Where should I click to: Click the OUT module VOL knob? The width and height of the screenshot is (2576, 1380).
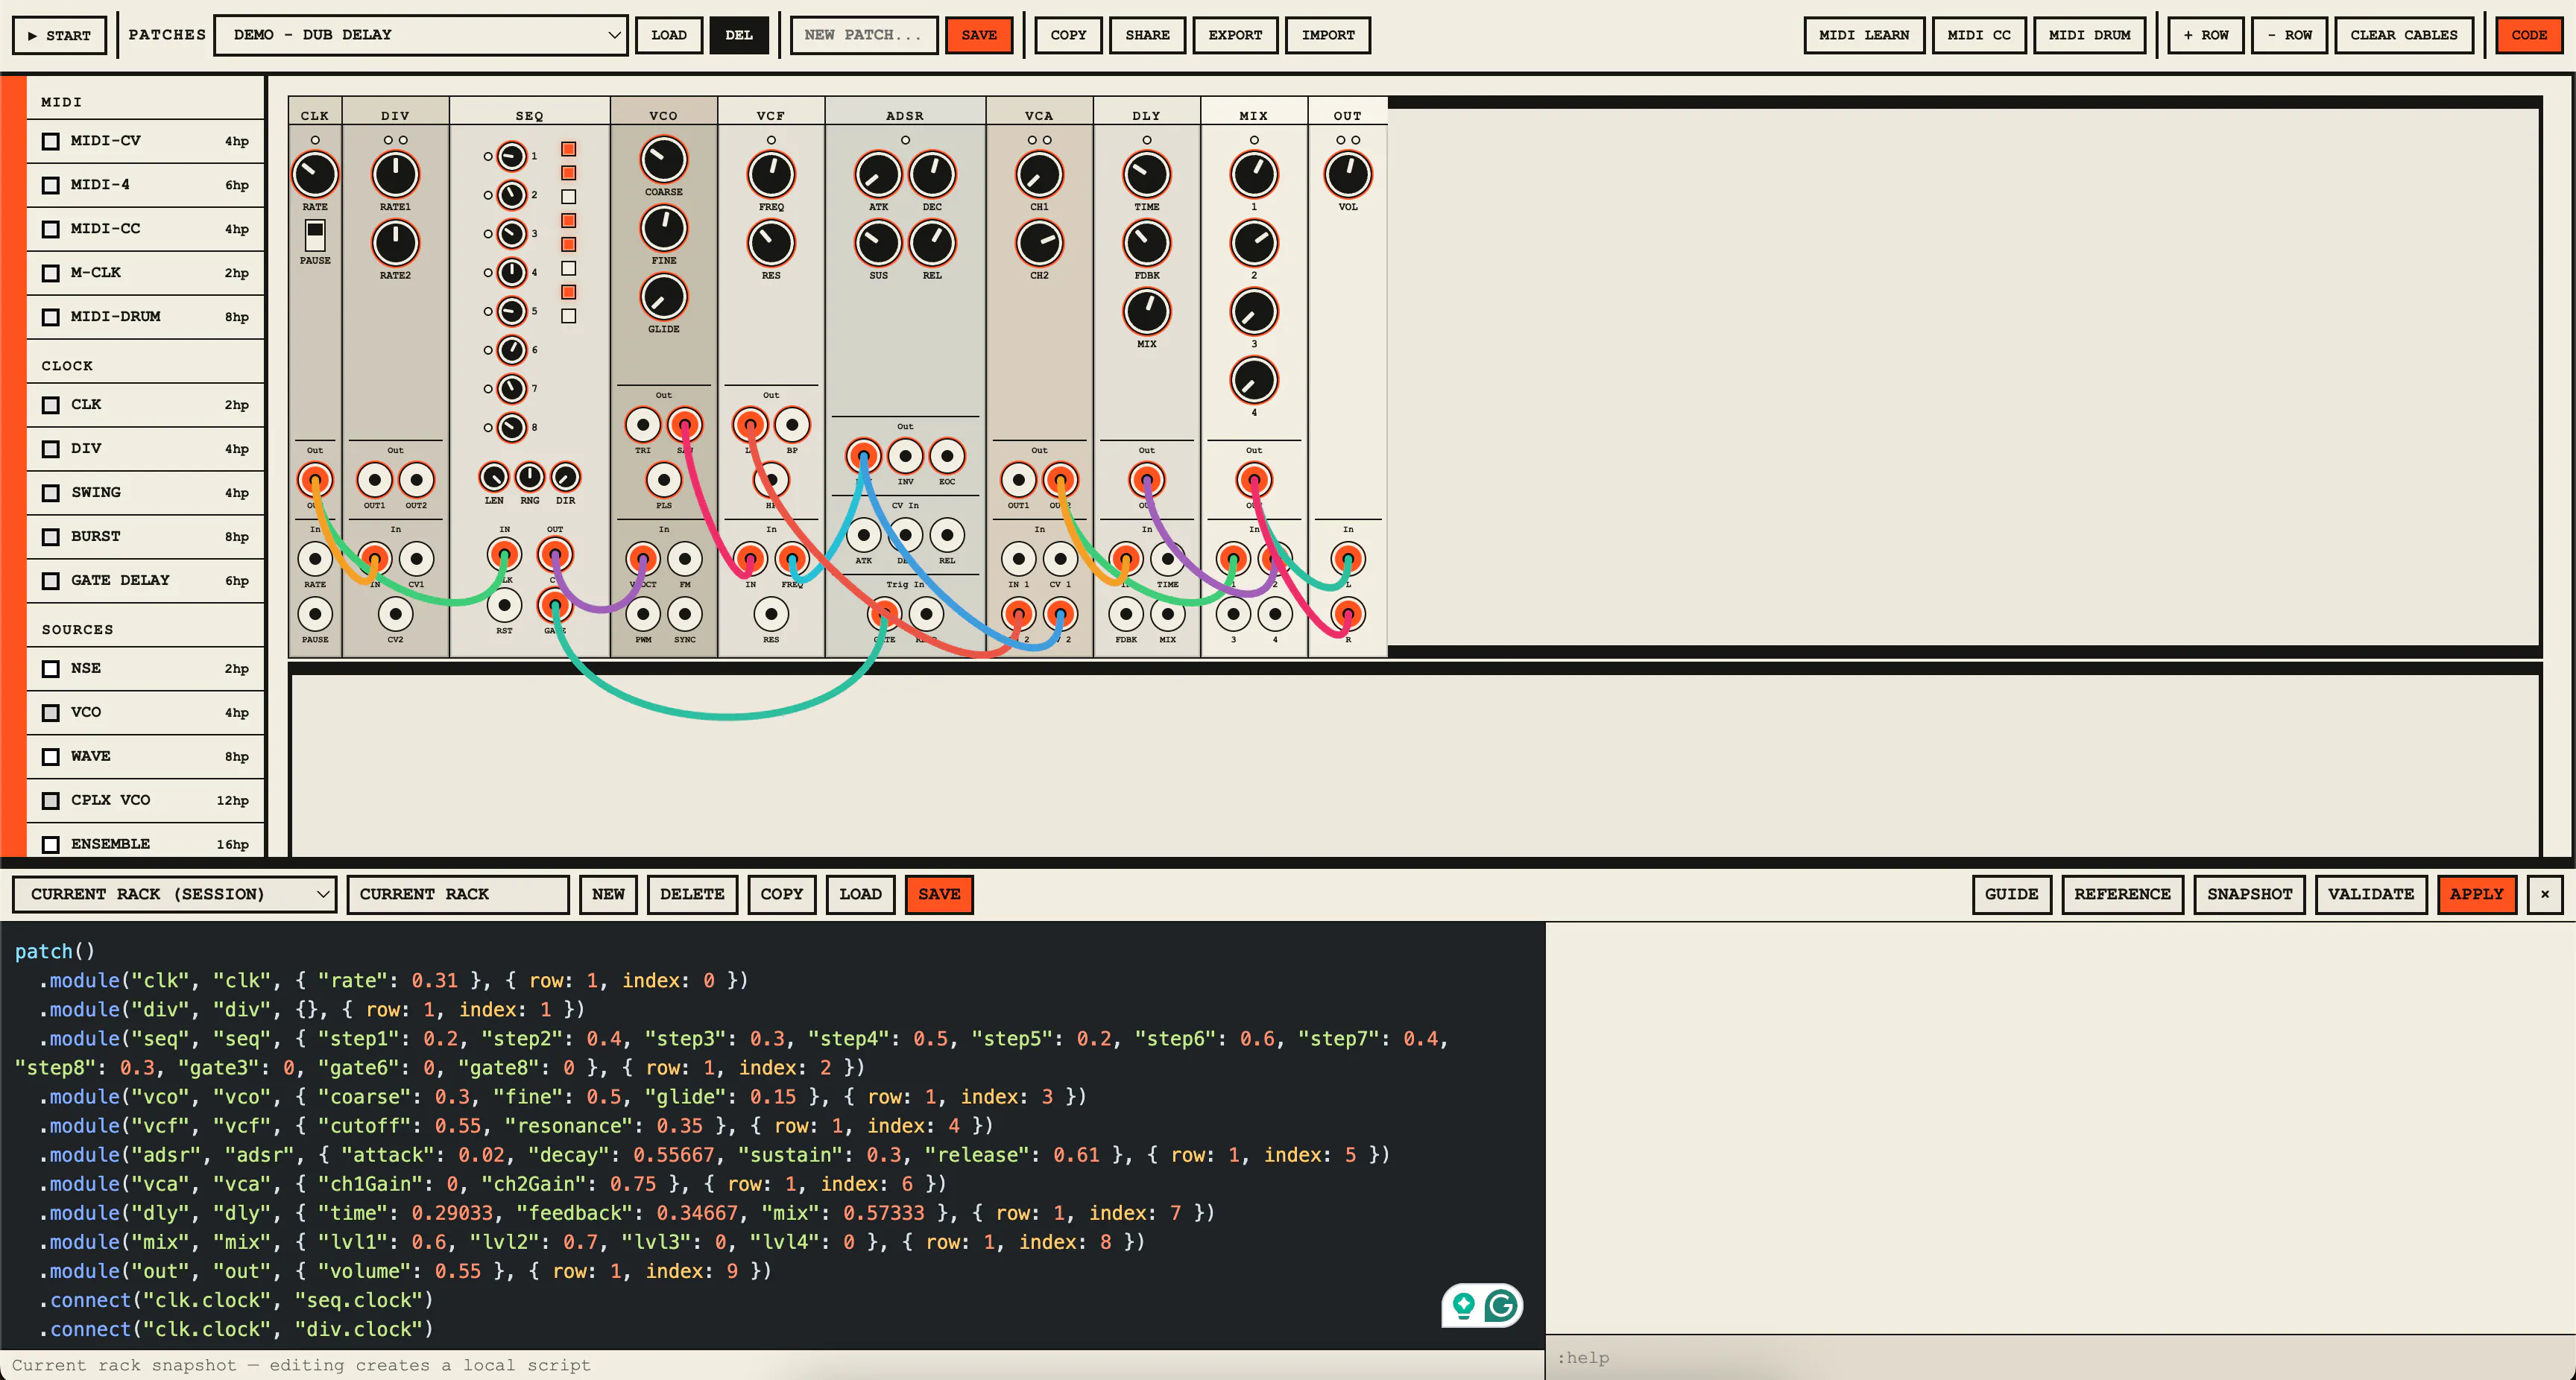coord(1348,175)
